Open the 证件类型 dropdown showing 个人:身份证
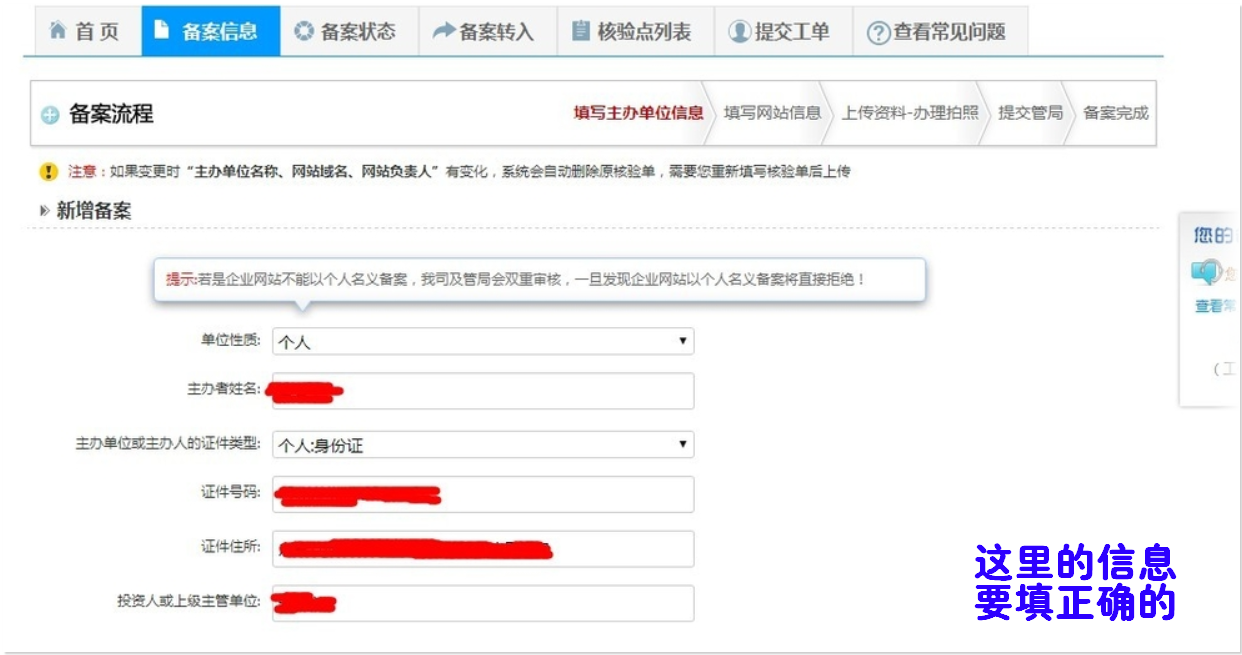Viewport: 1242px width, 655px height. point(483,445)
